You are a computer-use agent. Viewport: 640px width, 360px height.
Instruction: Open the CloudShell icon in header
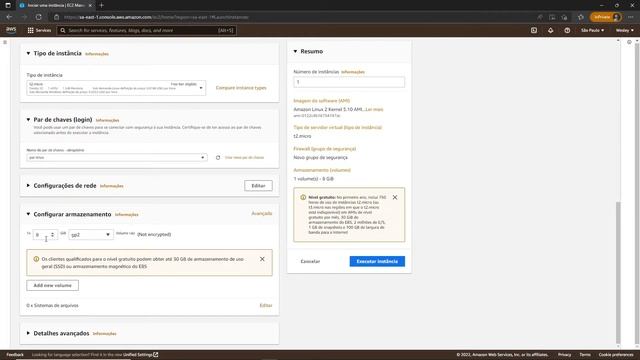(533, 30)
